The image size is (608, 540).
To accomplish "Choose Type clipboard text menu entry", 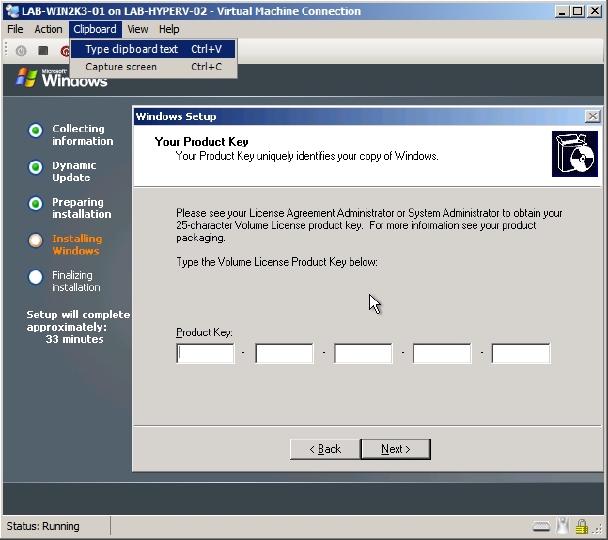I will pos(153,49).
